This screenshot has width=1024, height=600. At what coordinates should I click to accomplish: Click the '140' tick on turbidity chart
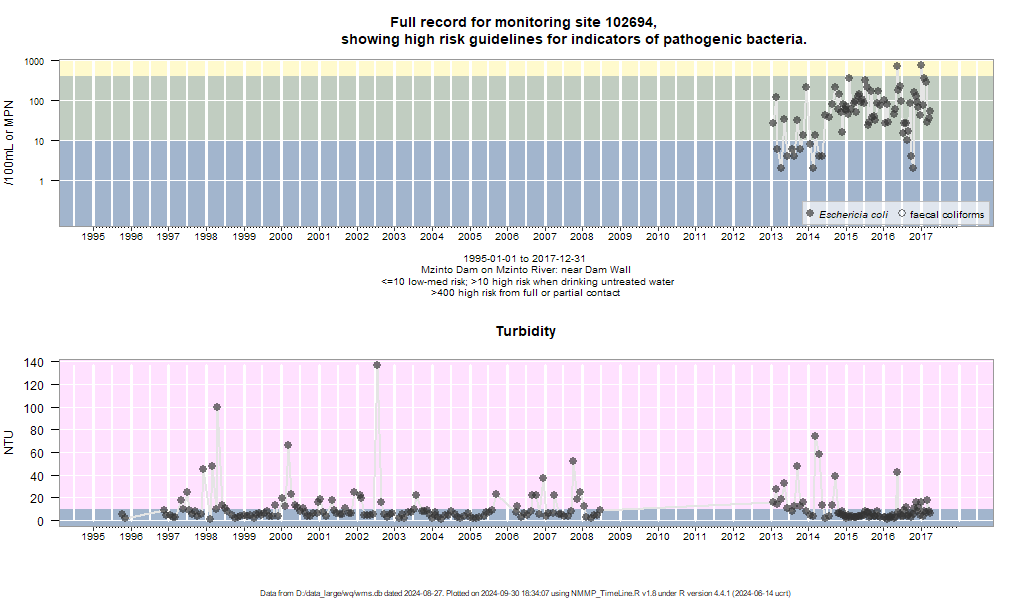click(x=34, y=362)
